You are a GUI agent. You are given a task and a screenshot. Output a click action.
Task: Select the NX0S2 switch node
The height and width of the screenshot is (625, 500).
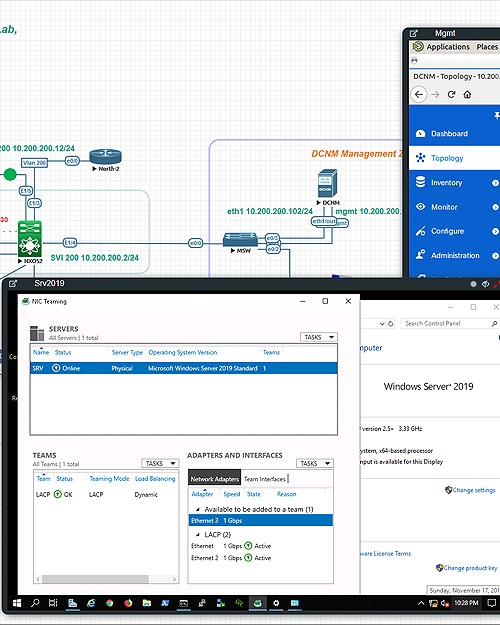click(30, 239)
